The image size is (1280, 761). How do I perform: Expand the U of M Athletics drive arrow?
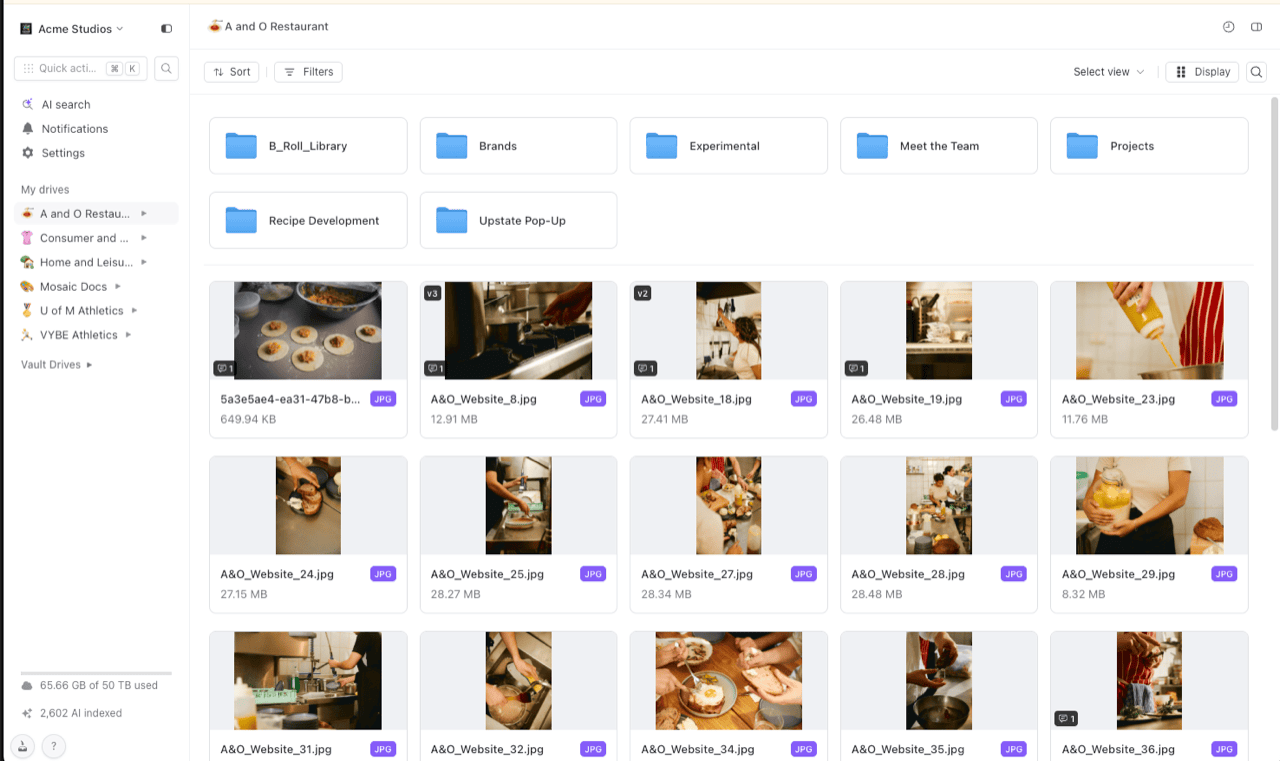pyautogui.click(x=134, y=311)
